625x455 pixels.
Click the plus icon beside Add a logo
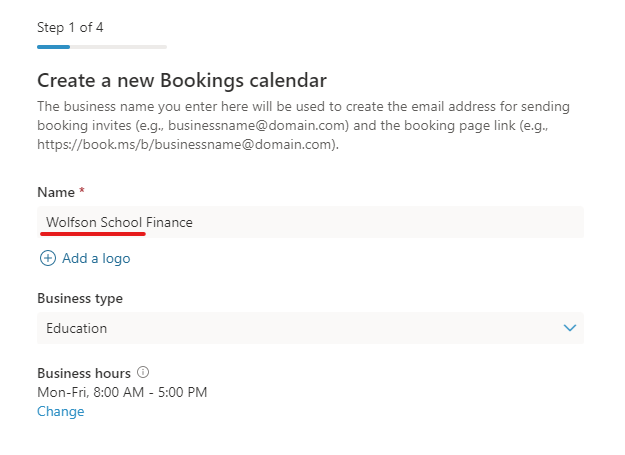click(47, 258)
